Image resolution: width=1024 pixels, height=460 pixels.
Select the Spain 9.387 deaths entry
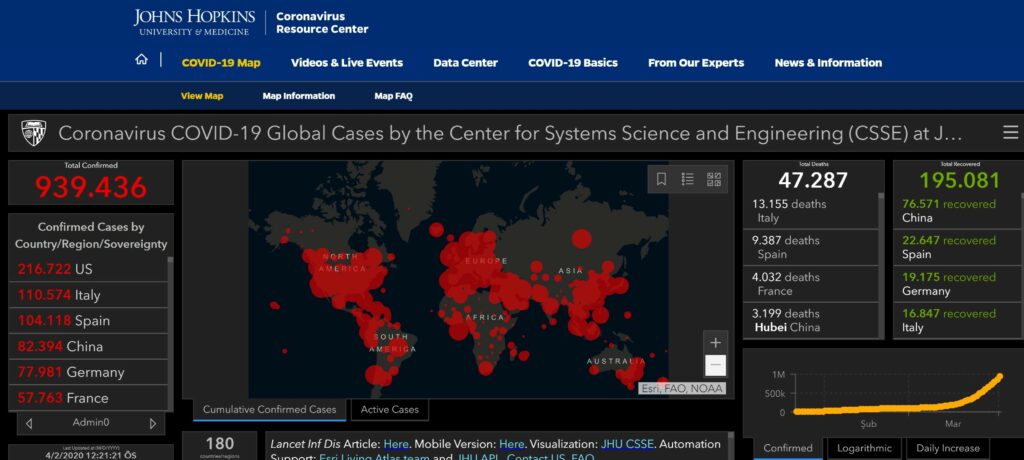[810, 247]
